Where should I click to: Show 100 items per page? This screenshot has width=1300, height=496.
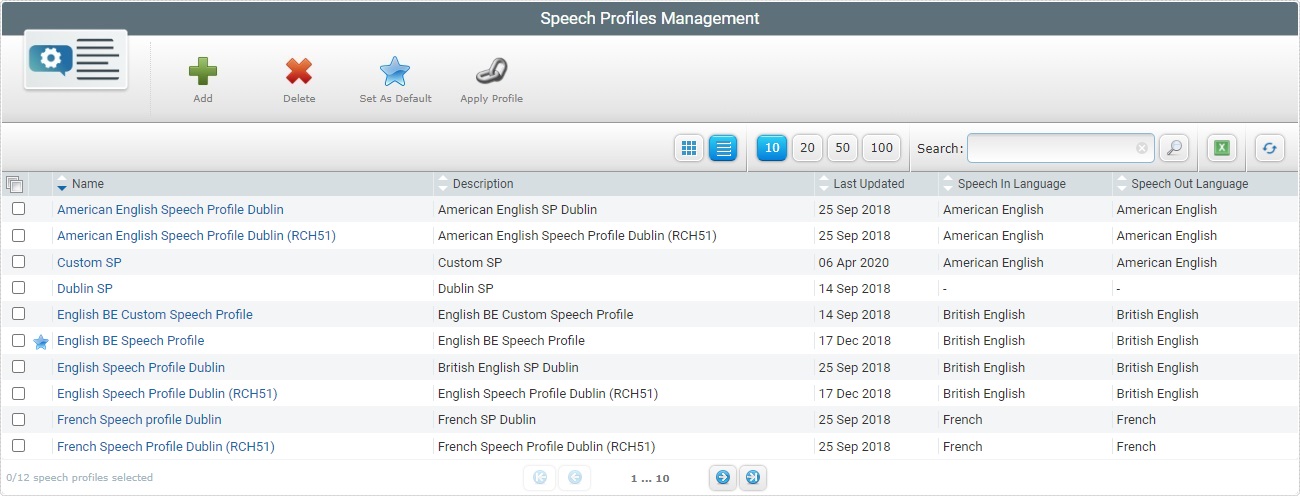click(881, 148)
